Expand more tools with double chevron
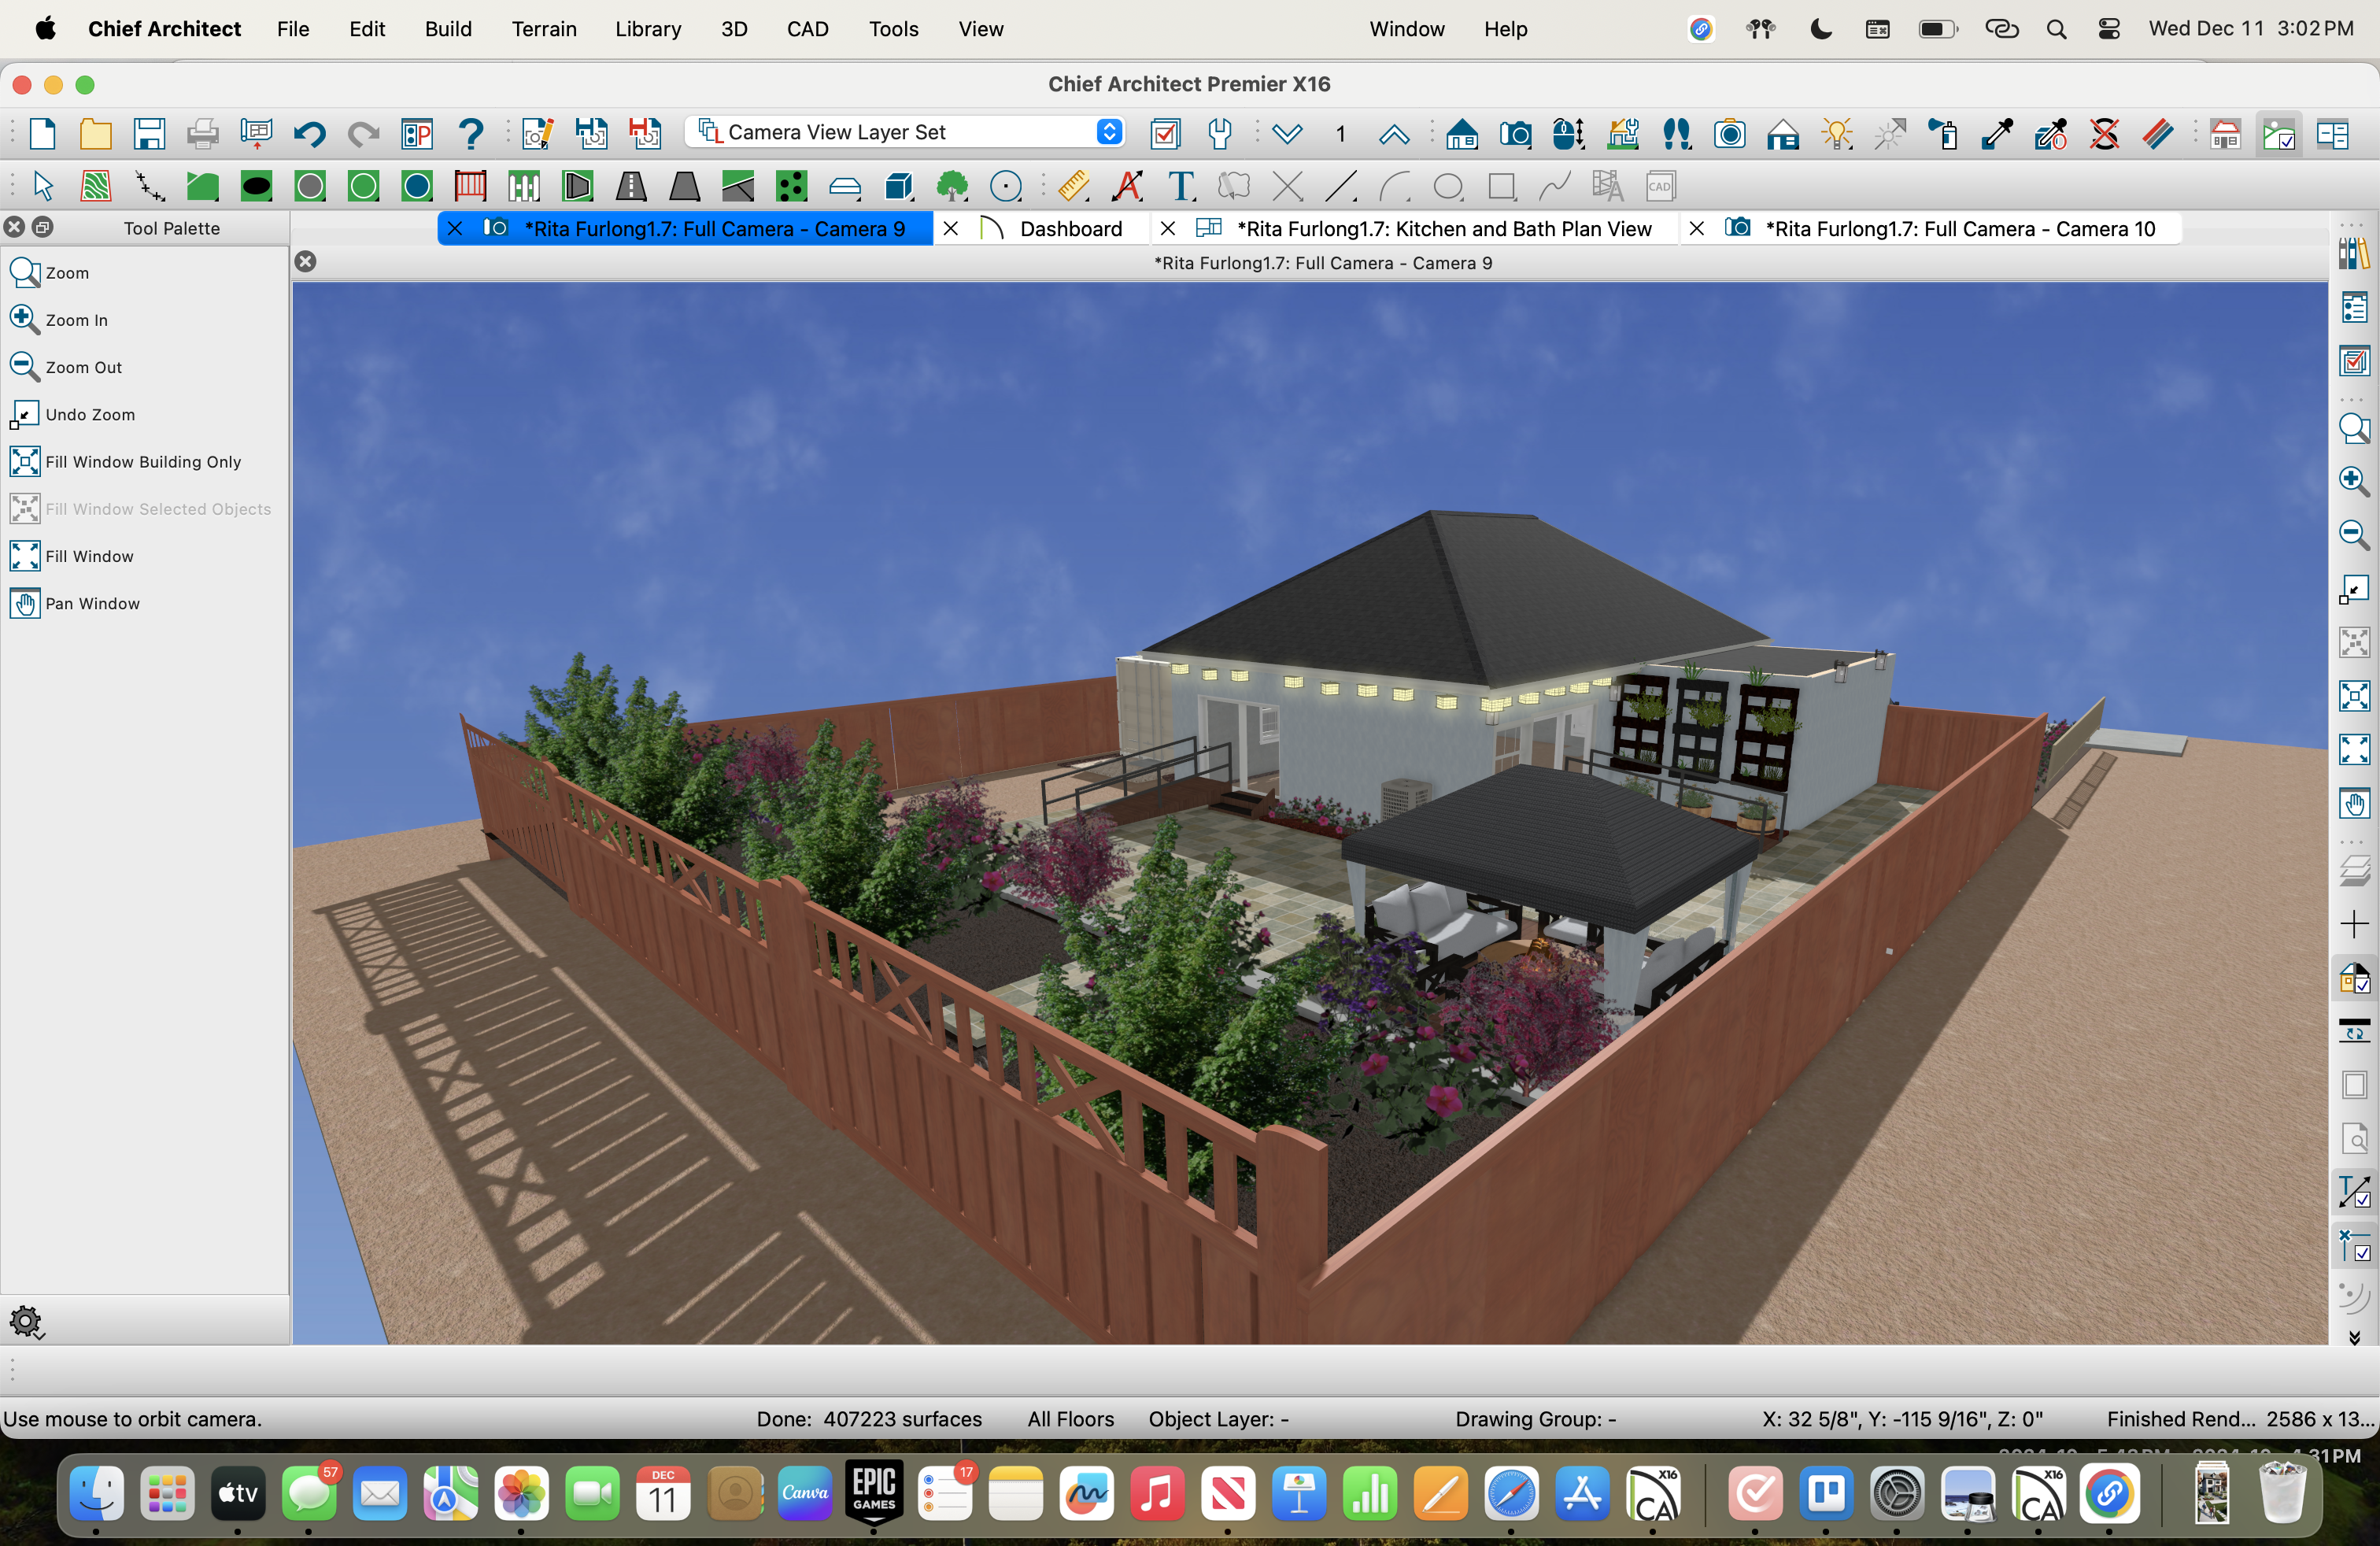The height and width of the screenshot is (1546, 2380). (2354, 1338)
